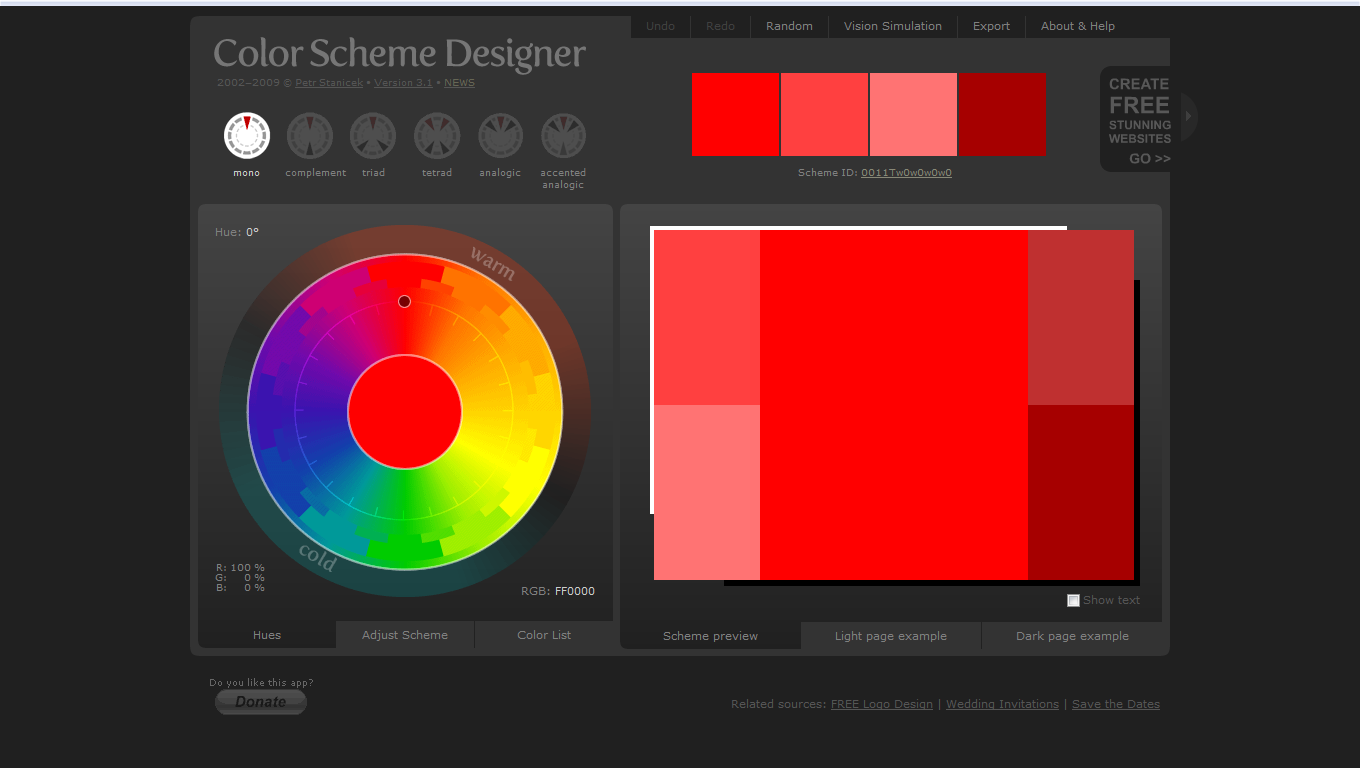This screenshot has width=1360, height=768.
Task: Pick the triad scheme icon
Action: tap(373, 135)
